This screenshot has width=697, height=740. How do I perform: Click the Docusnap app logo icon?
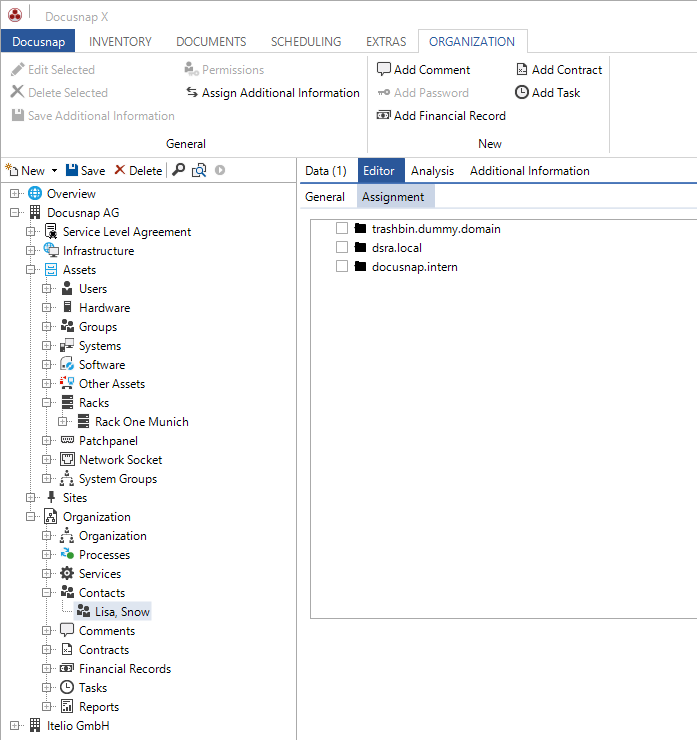coord(15,15)
